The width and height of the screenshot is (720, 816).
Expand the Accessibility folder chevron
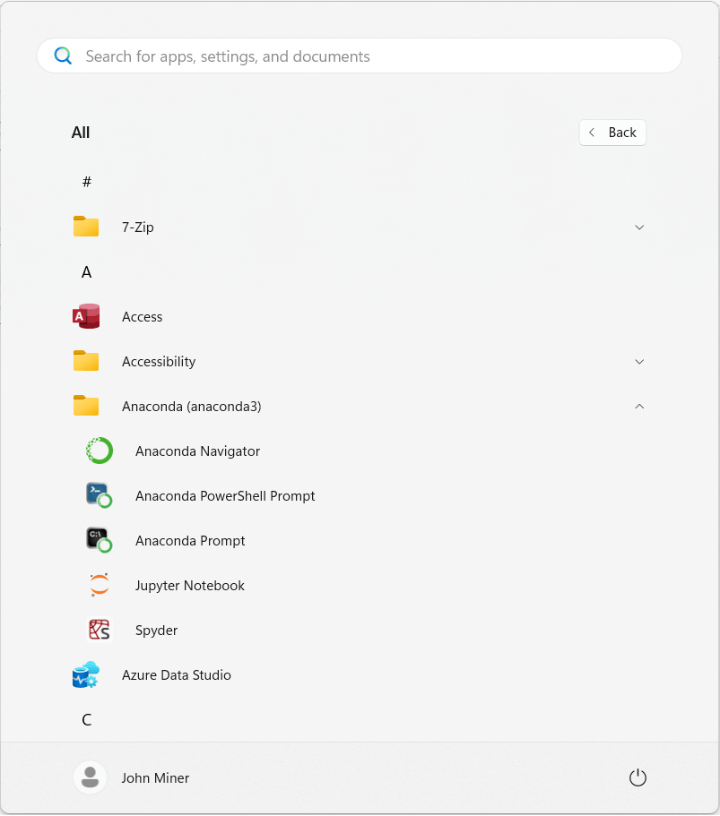tap(640, 361)
